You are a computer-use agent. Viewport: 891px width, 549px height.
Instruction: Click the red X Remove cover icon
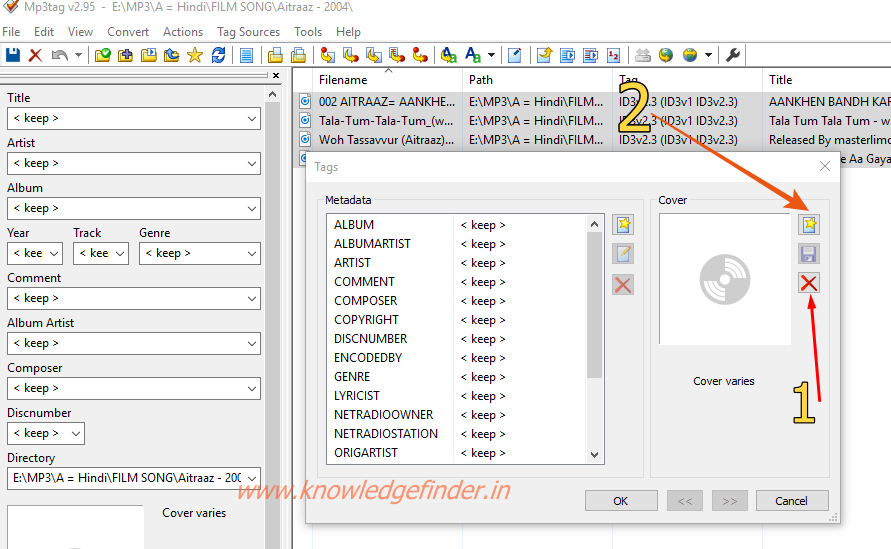coord(809,283)
